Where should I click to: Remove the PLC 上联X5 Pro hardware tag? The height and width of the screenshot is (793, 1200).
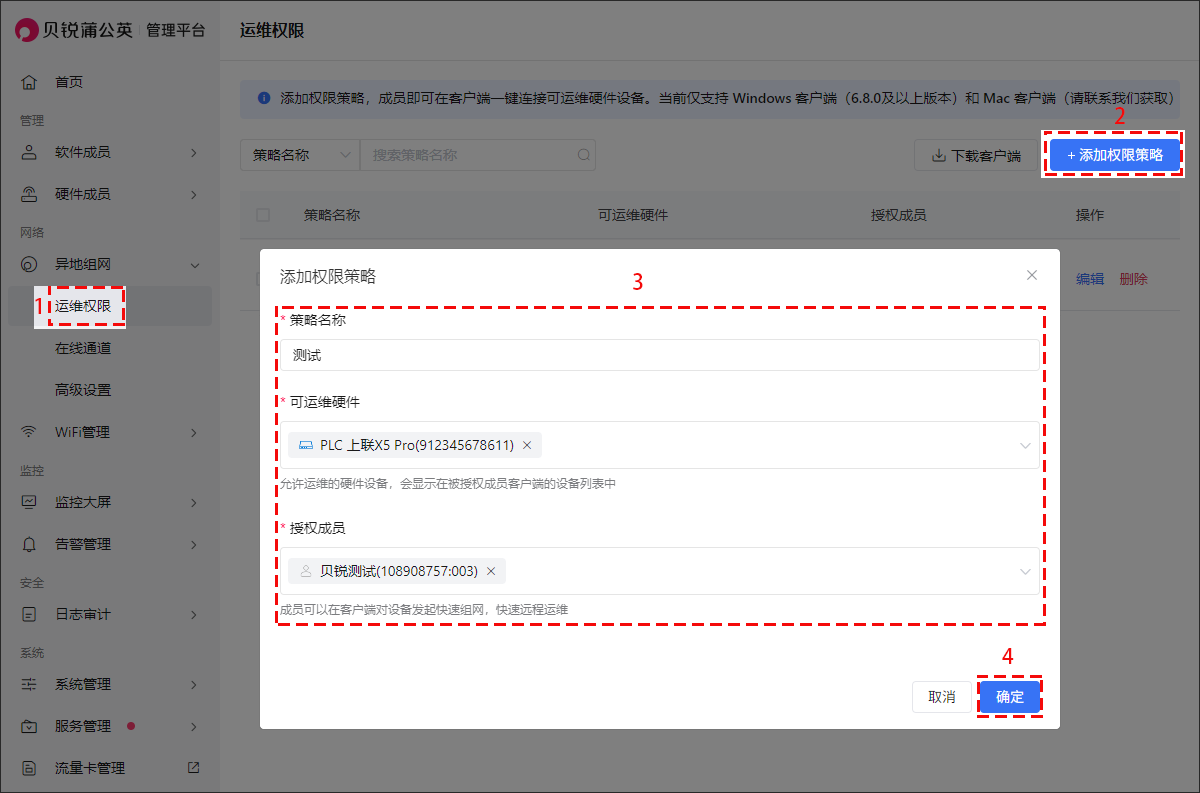[x=527, y=445]
